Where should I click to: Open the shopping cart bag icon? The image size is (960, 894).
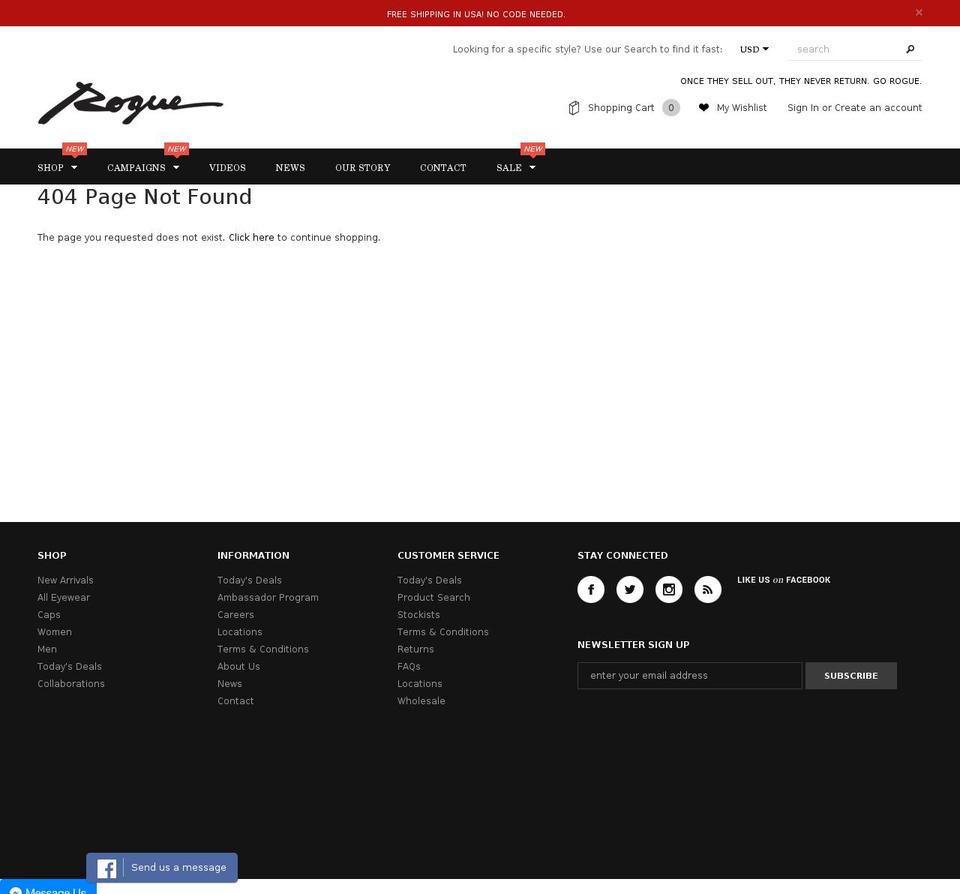coord(574,108)
